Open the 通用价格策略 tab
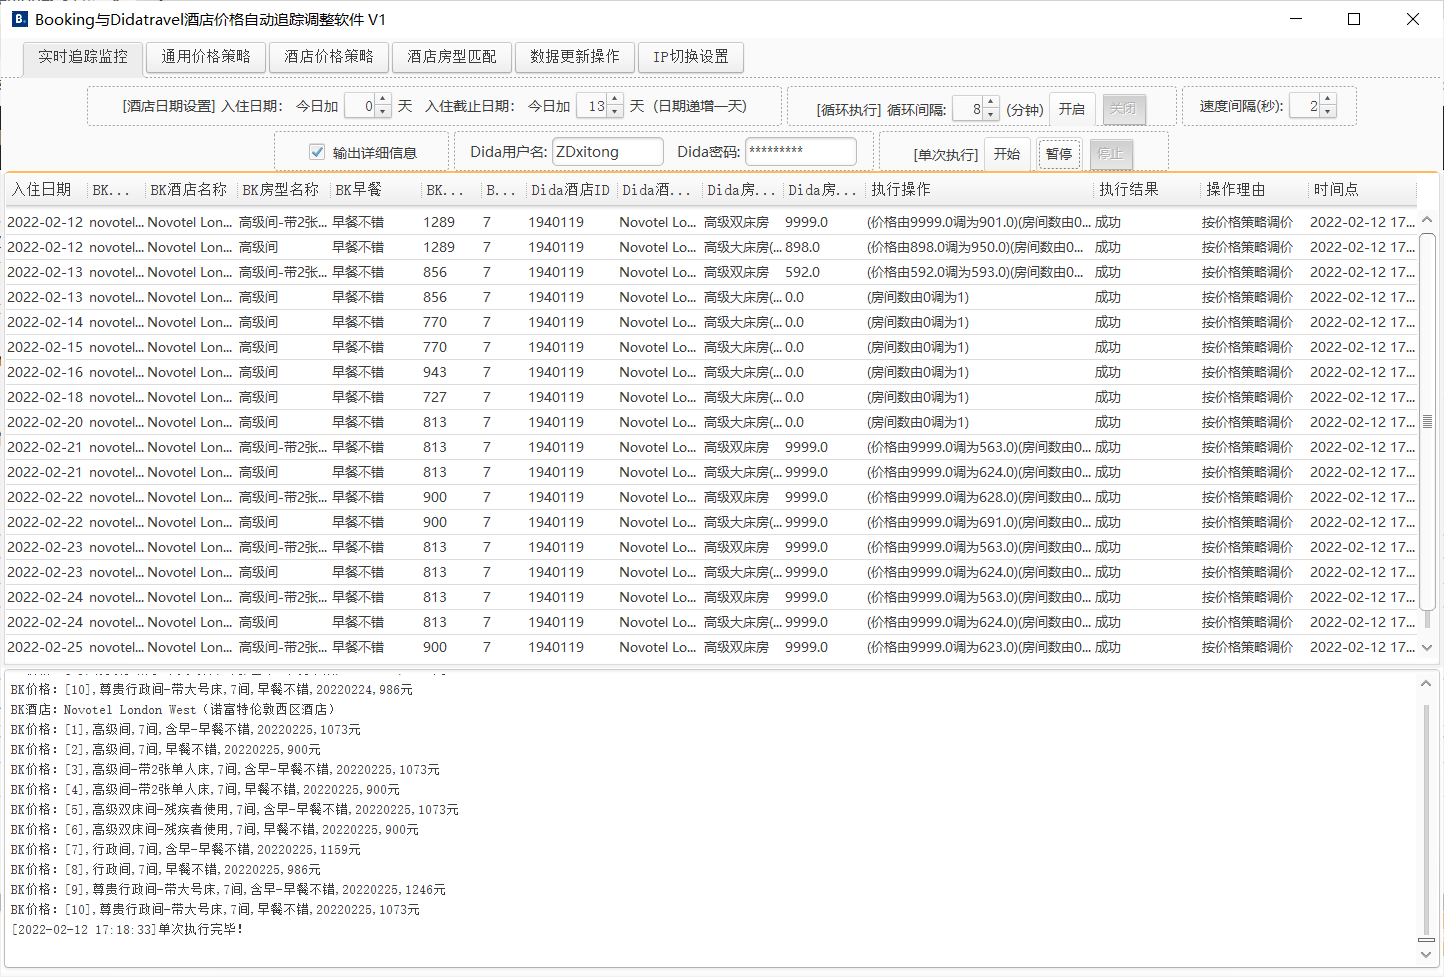Viewport: 1444px width, 977px height. click(x=206, y=57)
